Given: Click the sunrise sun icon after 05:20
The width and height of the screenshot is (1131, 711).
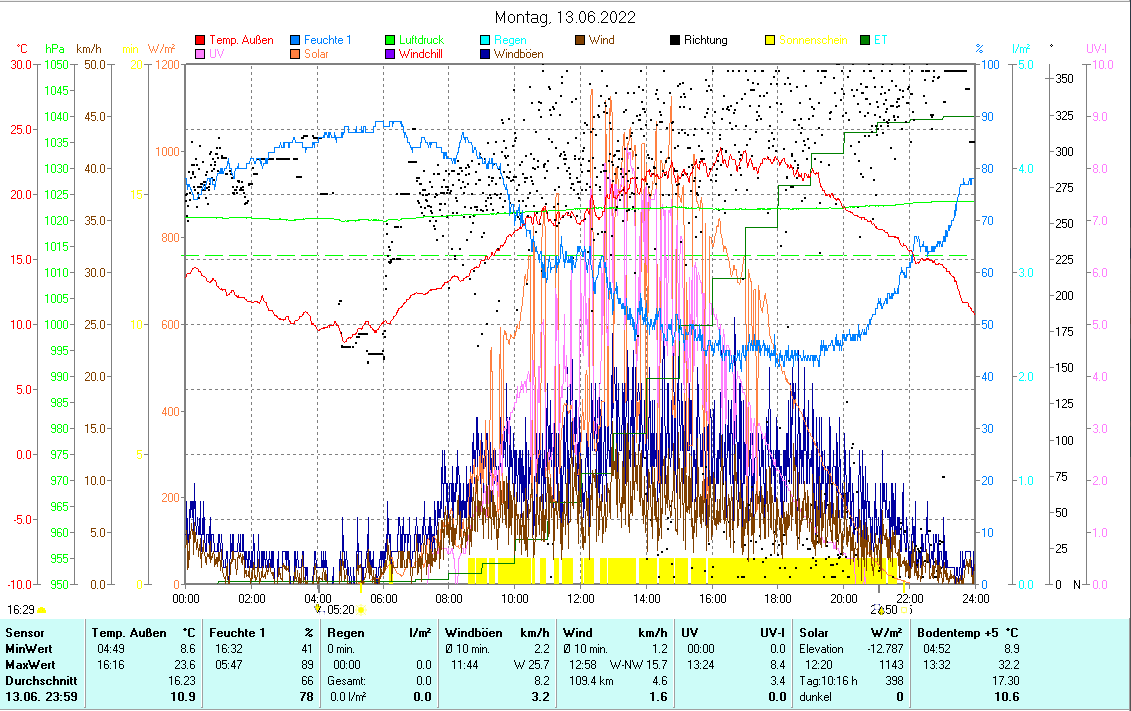Looking at the screenshot, I should coord(361,610).
